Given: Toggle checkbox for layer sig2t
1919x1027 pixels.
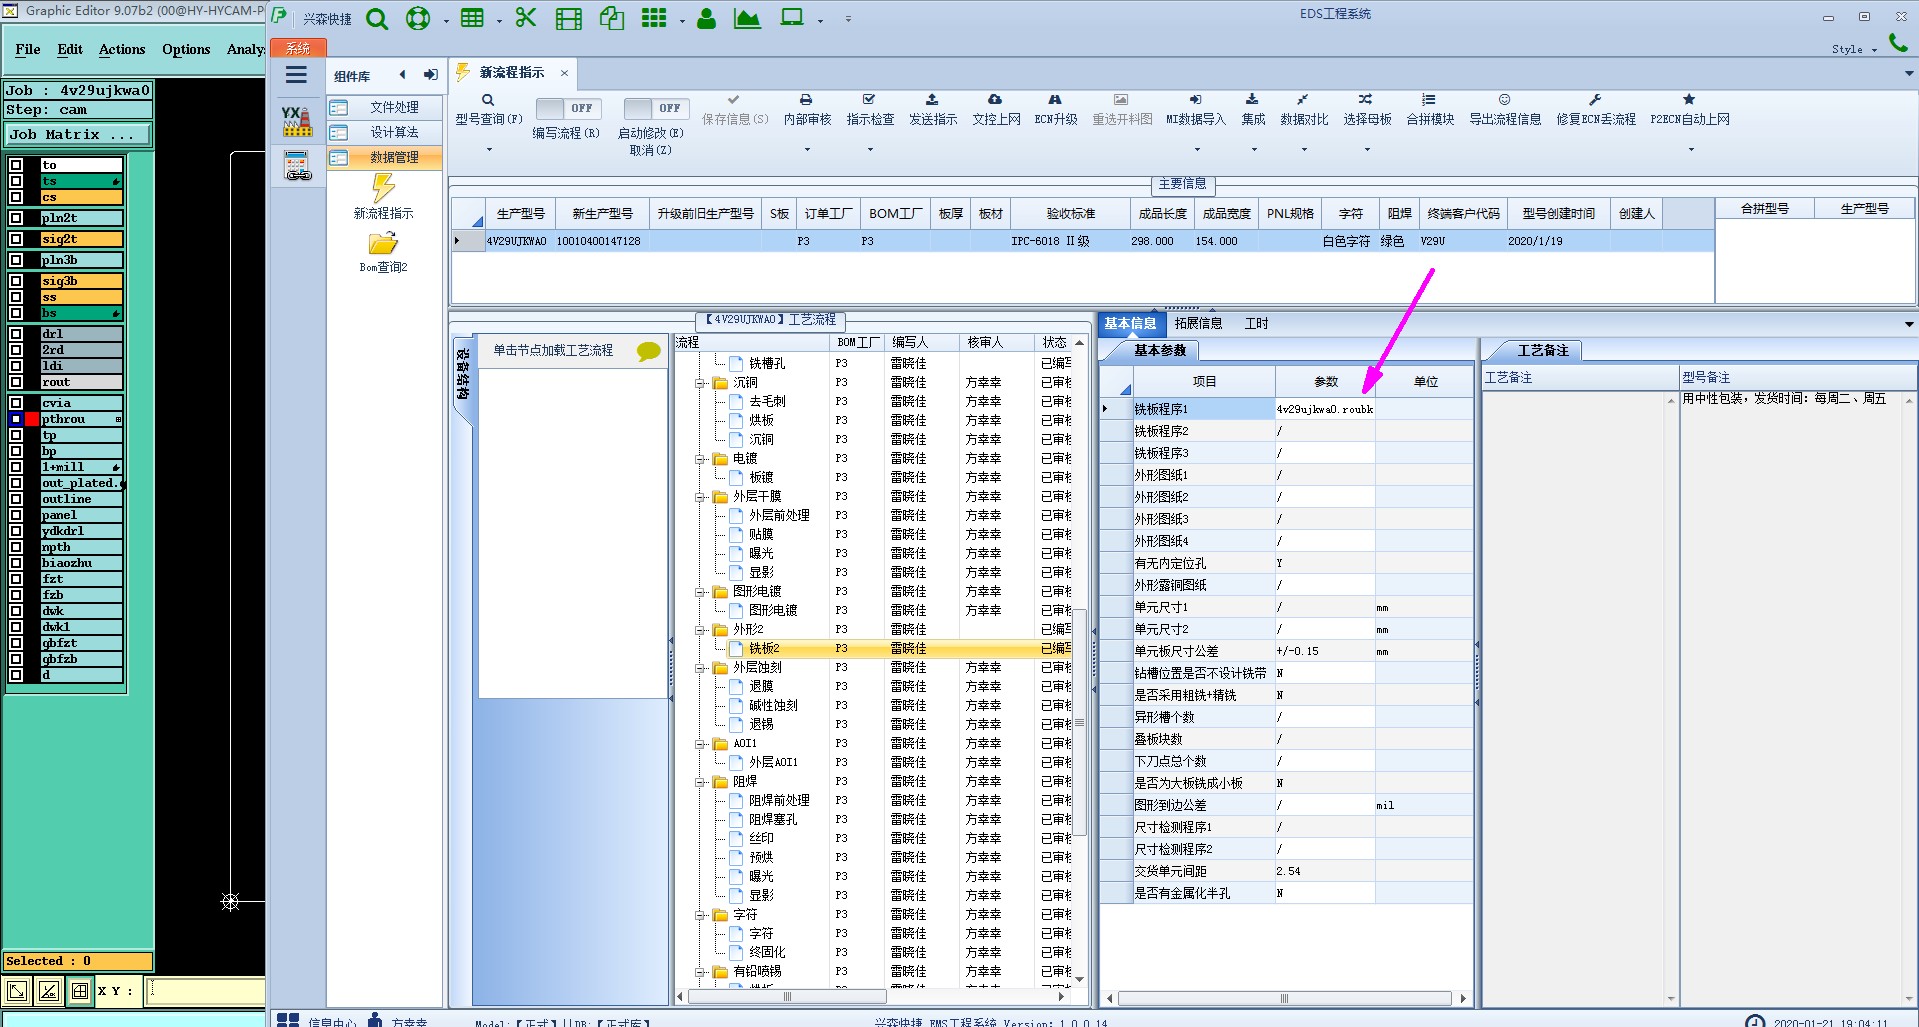Looking at the screenshot, I should tap(16, 239).
